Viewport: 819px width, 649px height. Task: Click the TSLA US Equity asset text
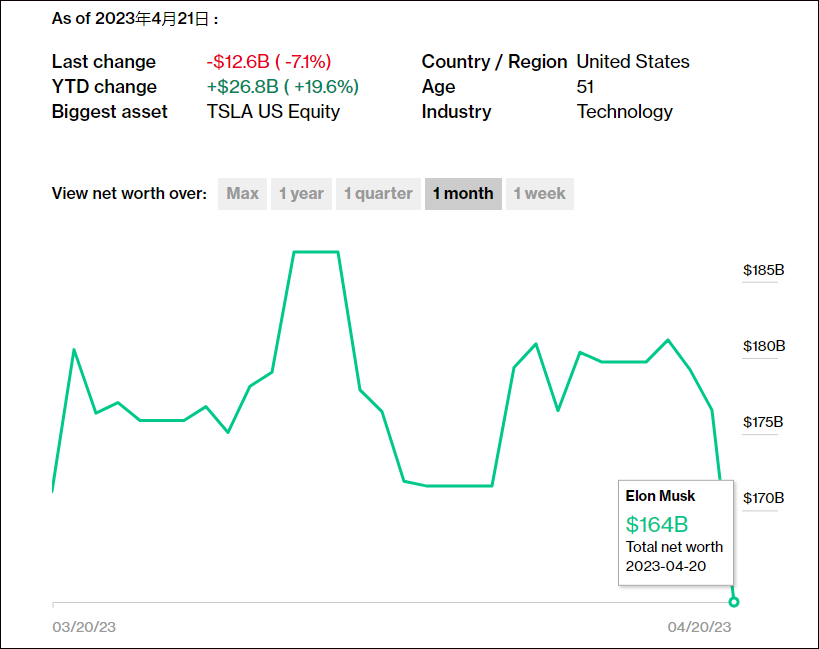(273, 112)
